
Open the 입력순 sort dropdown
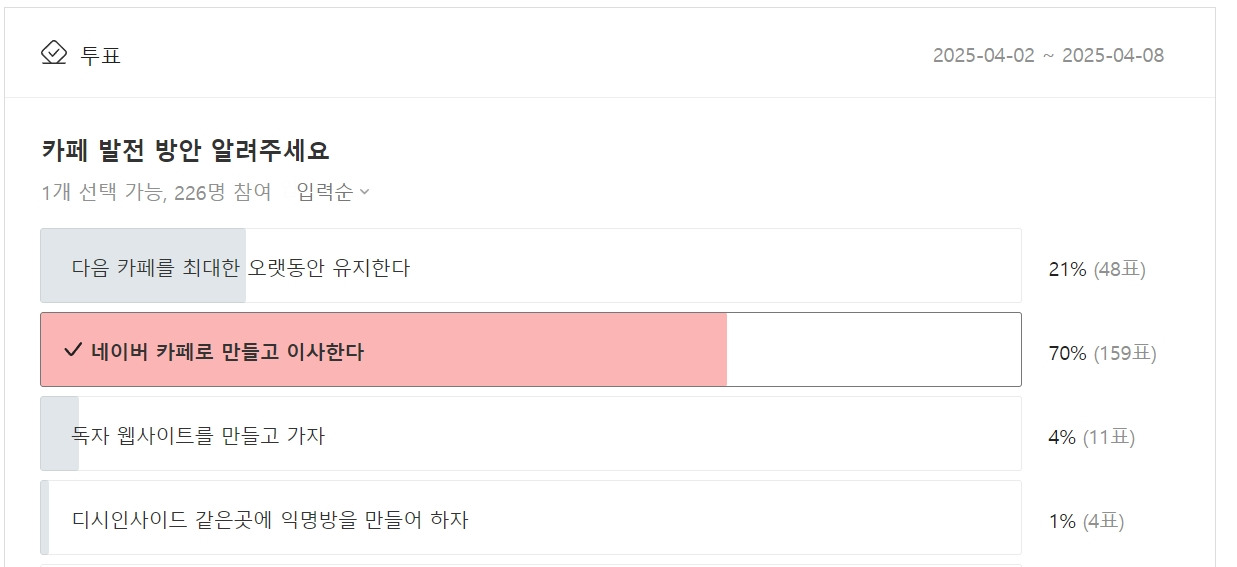(333, 192)
